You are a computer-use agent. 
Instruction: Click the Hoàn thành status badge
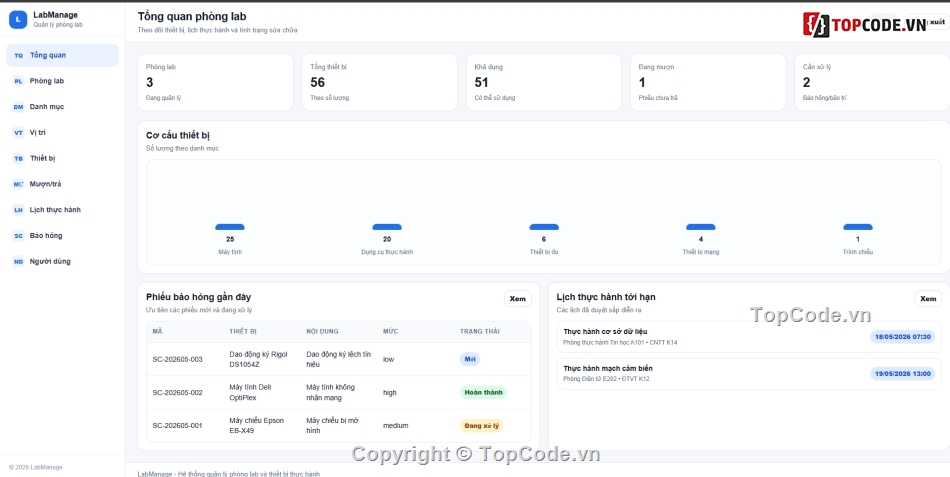[483, 393]
